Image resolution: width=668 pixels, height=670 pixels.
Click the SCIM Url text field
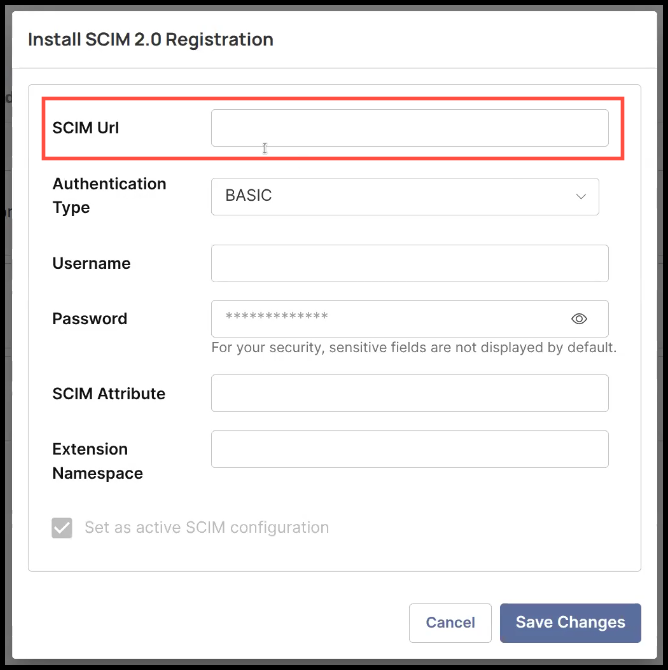click(x=409, y=128)
